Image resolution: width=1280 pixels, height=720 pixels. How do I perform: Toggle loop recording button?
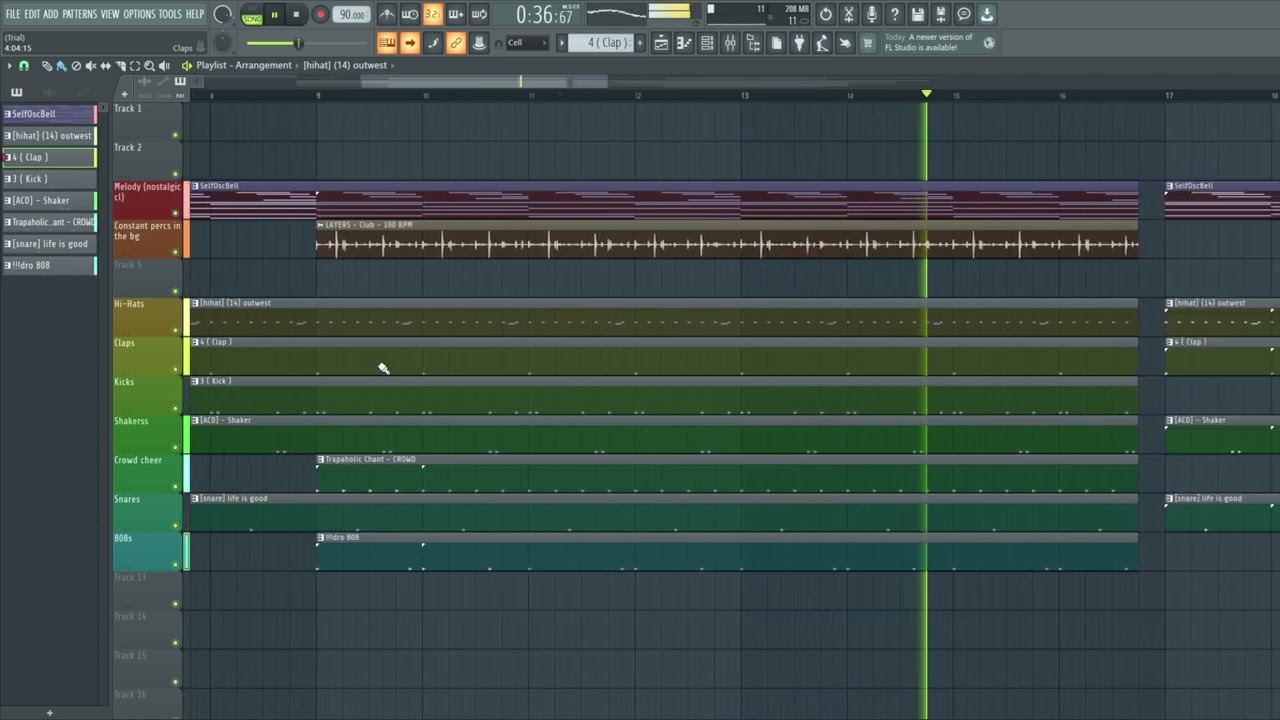click(x=479, y=15)
